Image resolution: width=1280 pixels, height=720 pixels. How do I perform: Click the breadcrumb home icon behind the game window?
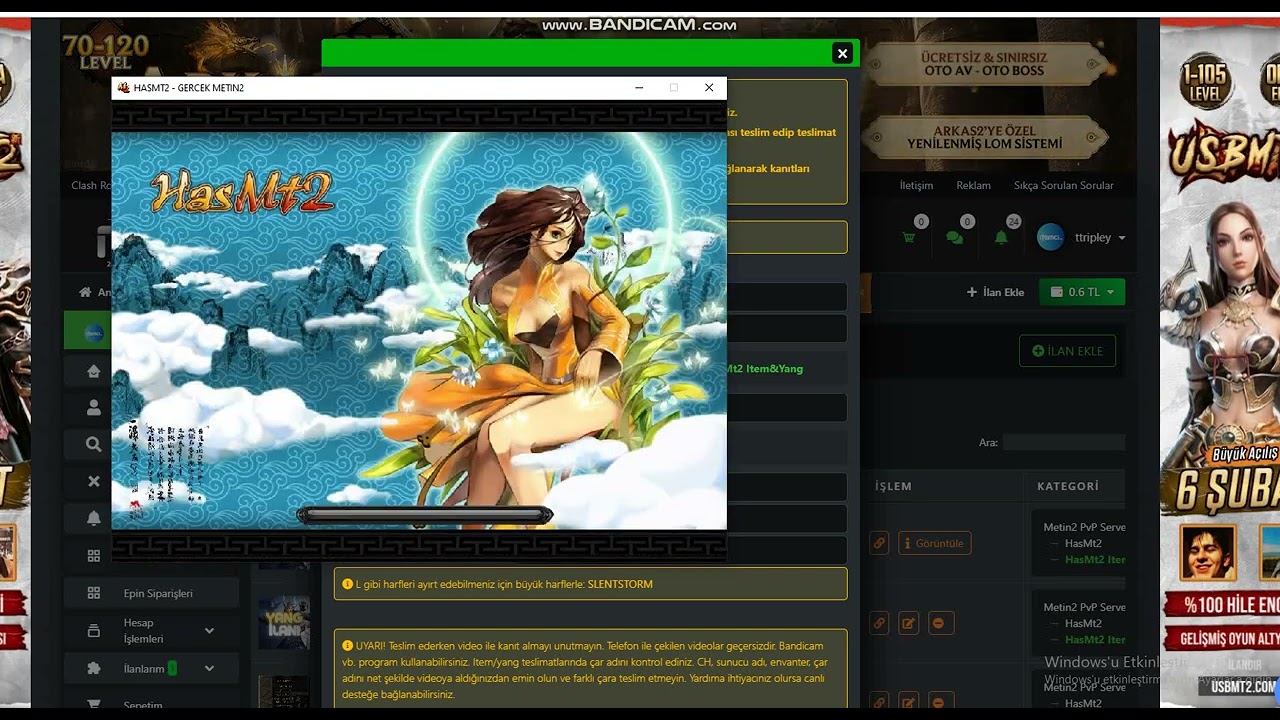pos(86,292)
